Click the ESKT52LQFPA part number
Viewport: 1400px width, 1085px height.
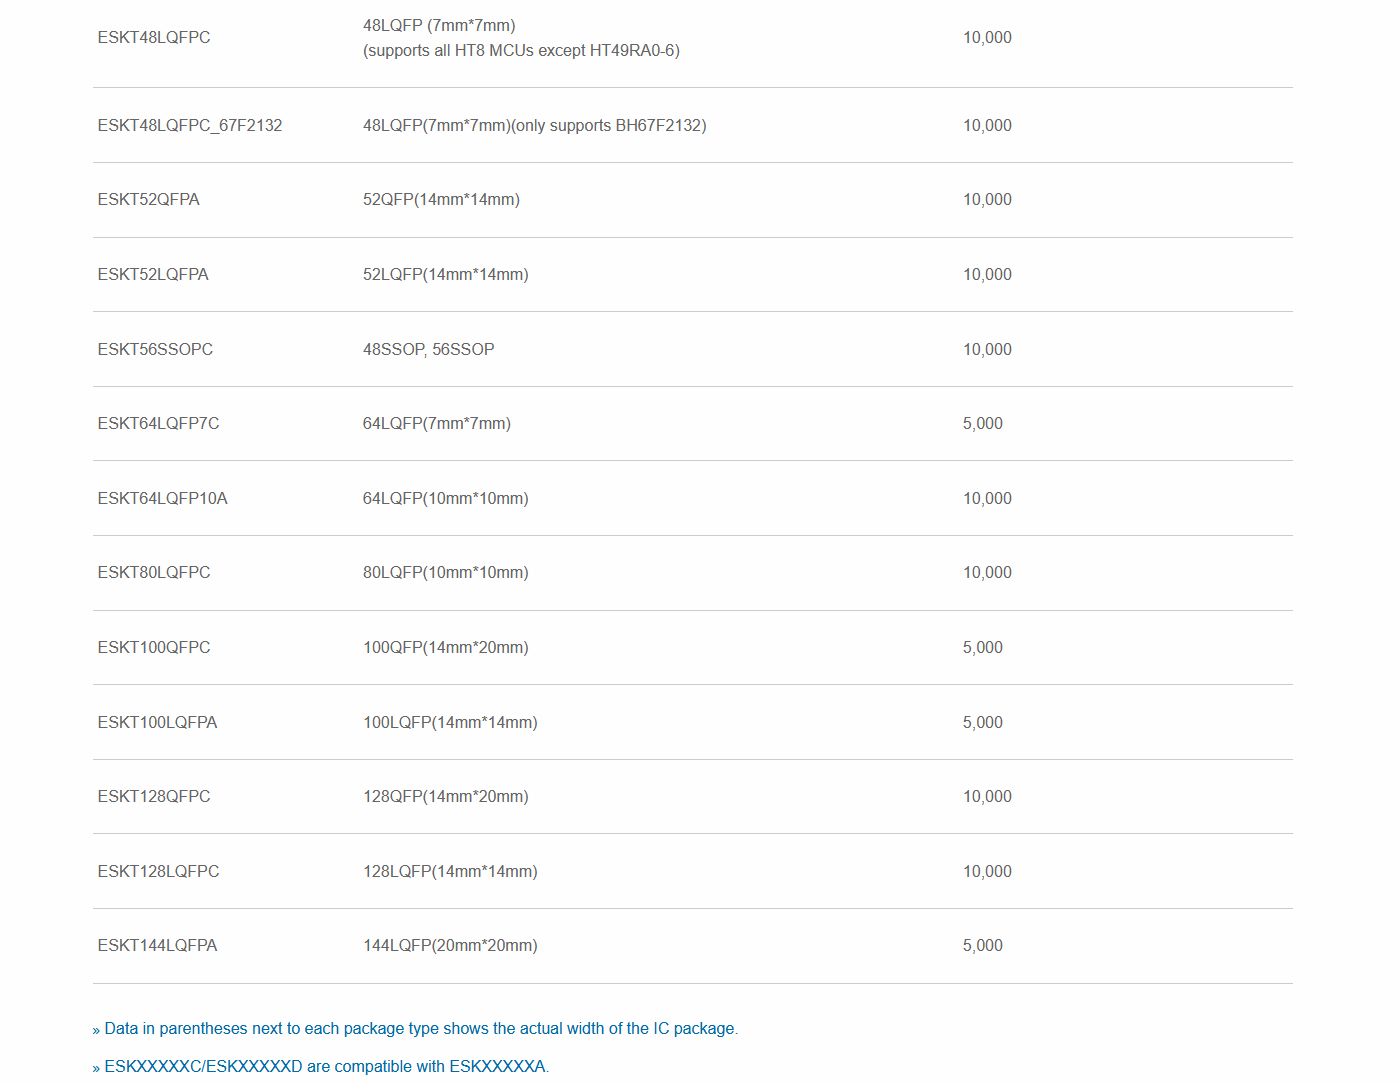click(x=153, y=275)
